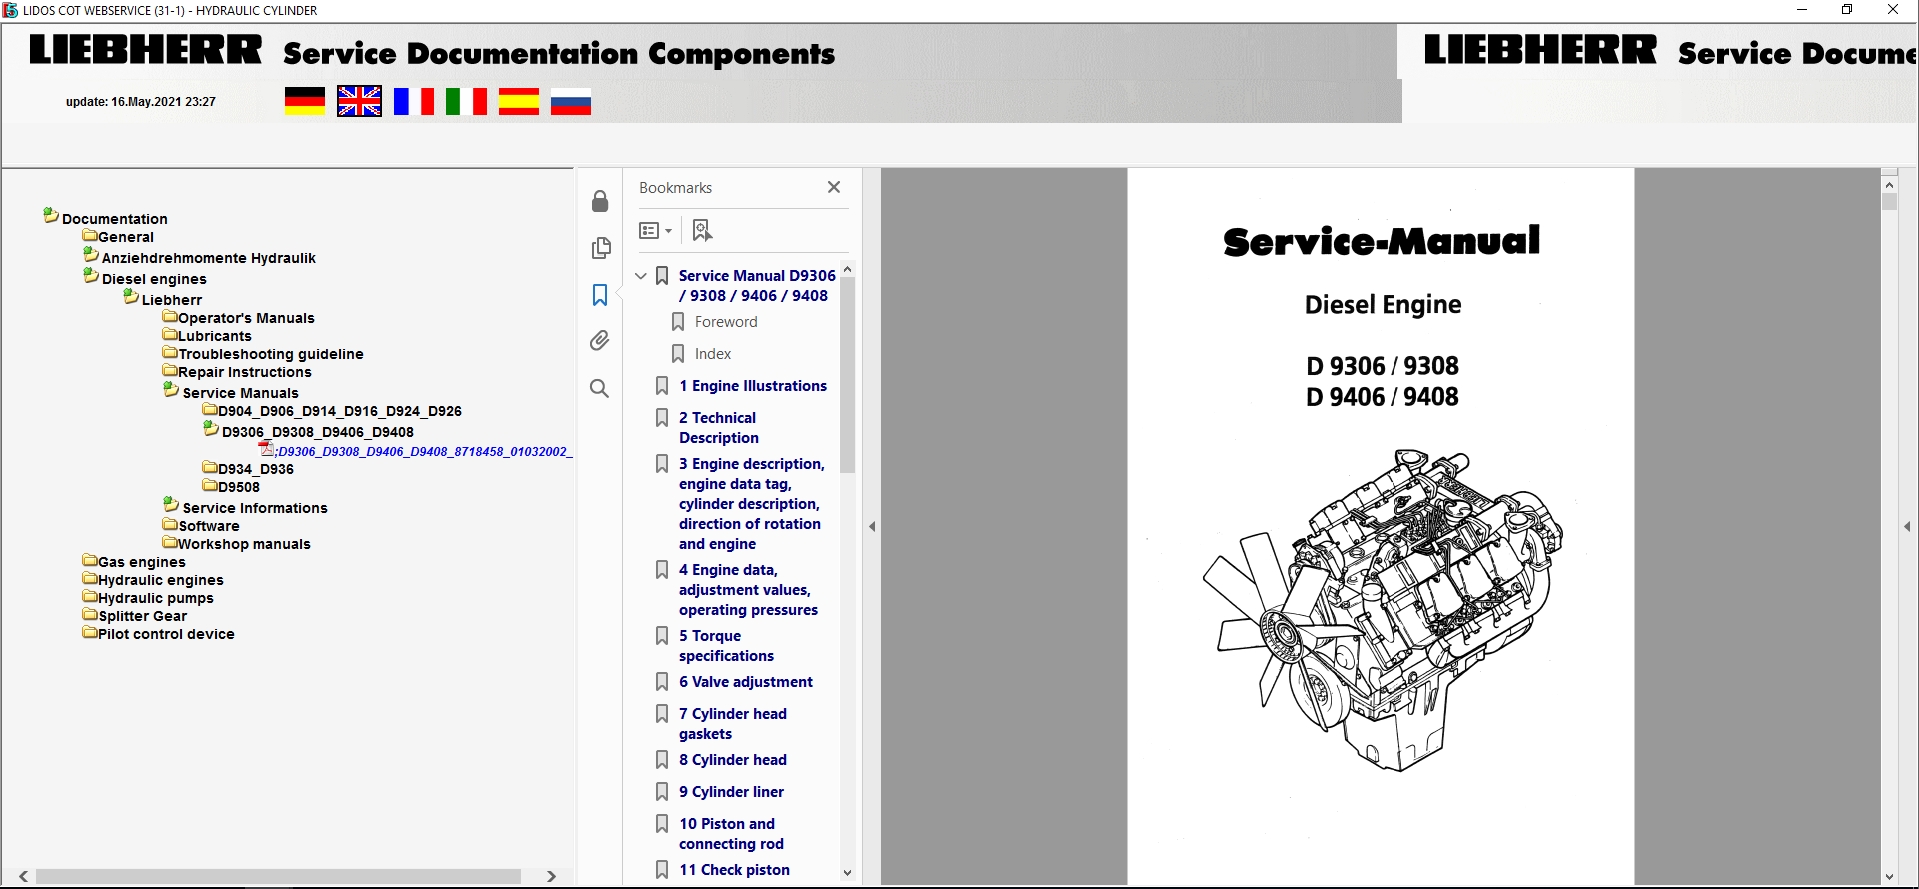Screen dimensions: 1919x889
Task: Collapse the D9306_D9308_D9406_D9408 folder
Action: [211, 429]
